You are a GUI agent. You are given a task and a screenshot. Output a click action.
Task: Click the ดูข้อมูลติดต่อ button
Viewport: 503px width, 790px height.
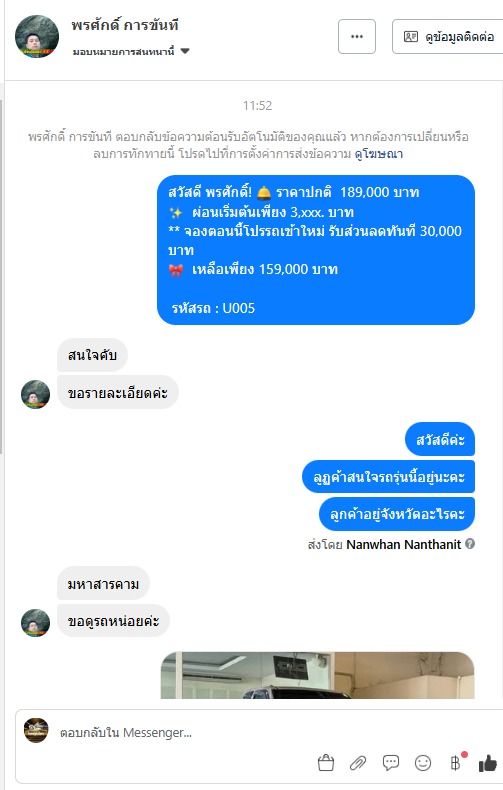coord(449,36)
